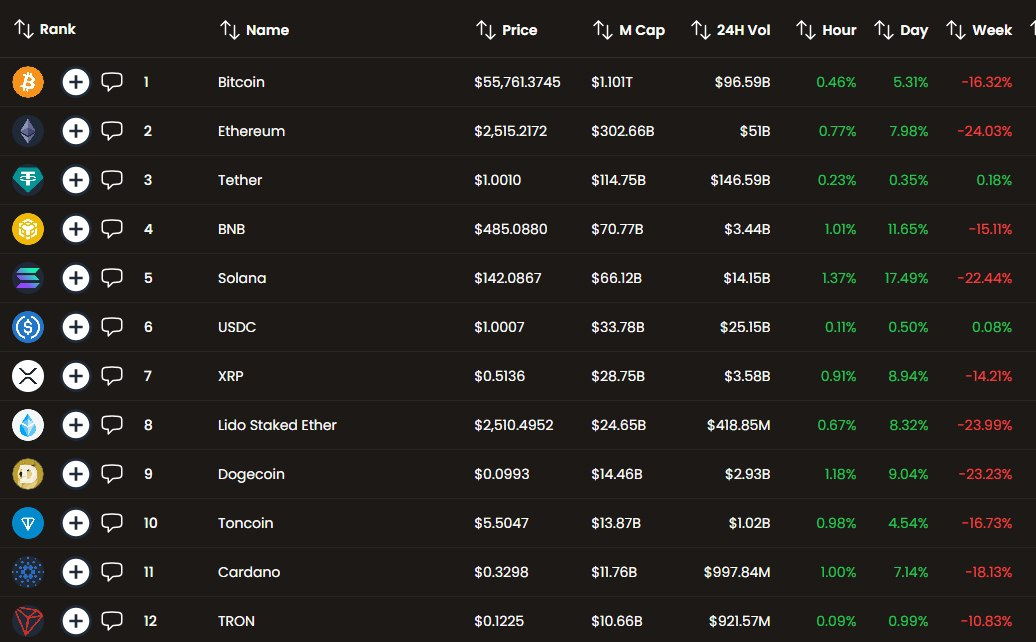The image size is (1036, 642).
Task: Click the BNB coin logo
Action: click(28, 229)
